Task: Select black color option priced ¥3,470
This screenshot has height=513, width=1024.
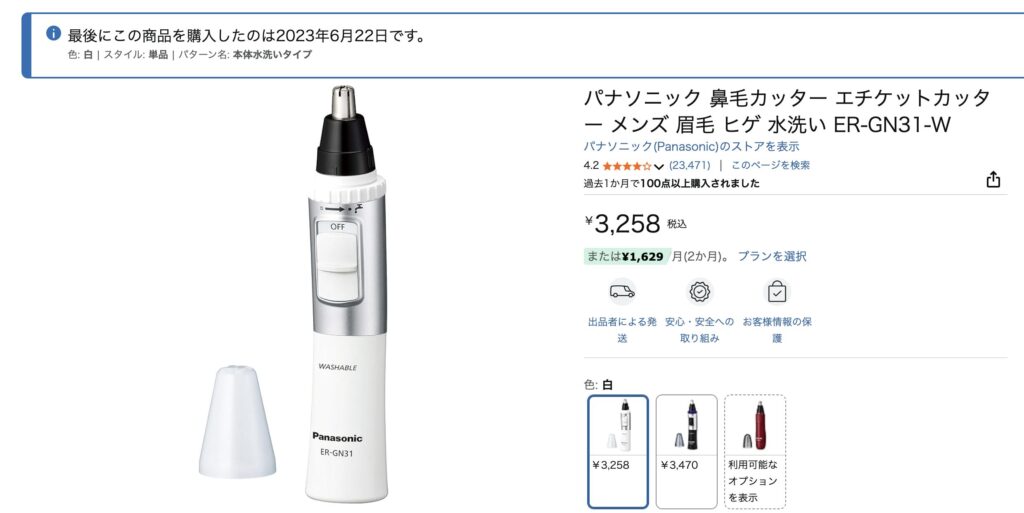Action: pyautogui.click(x=686, y=451)
